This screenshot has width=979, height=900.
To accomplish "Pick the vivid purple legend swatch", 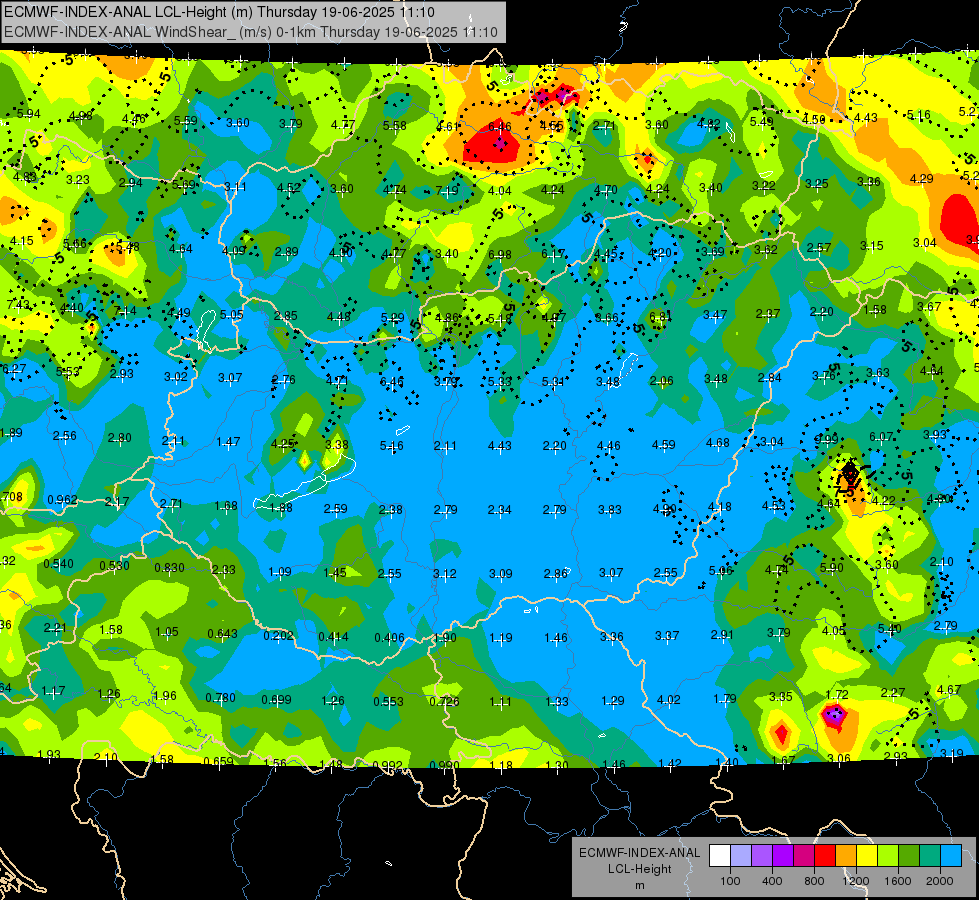I will (x=783, y=855).
